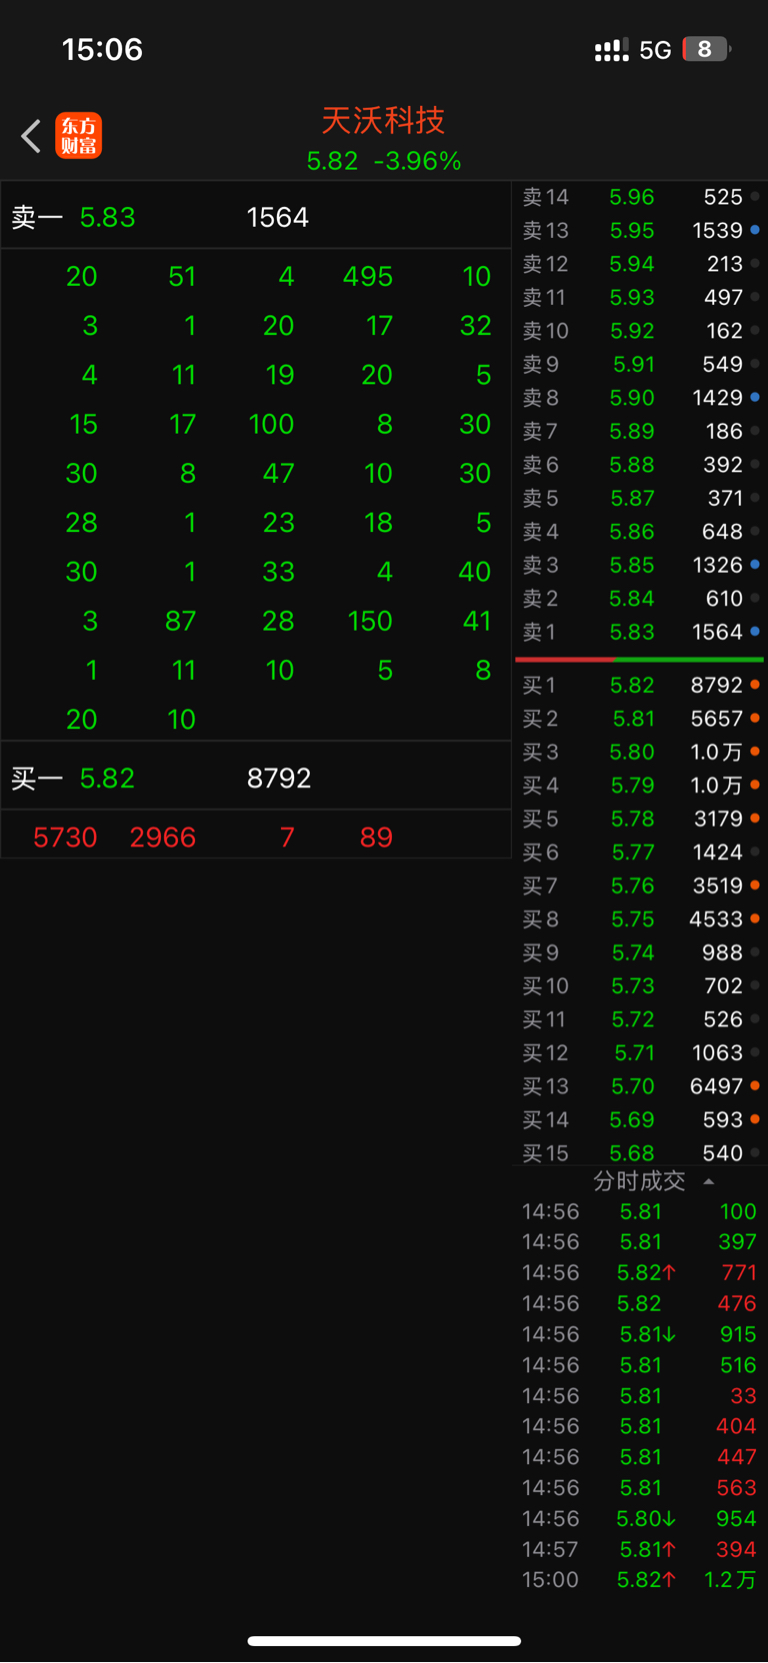Tap the home indicator bar
768x1663 pixels.
tap(384, 1641)
